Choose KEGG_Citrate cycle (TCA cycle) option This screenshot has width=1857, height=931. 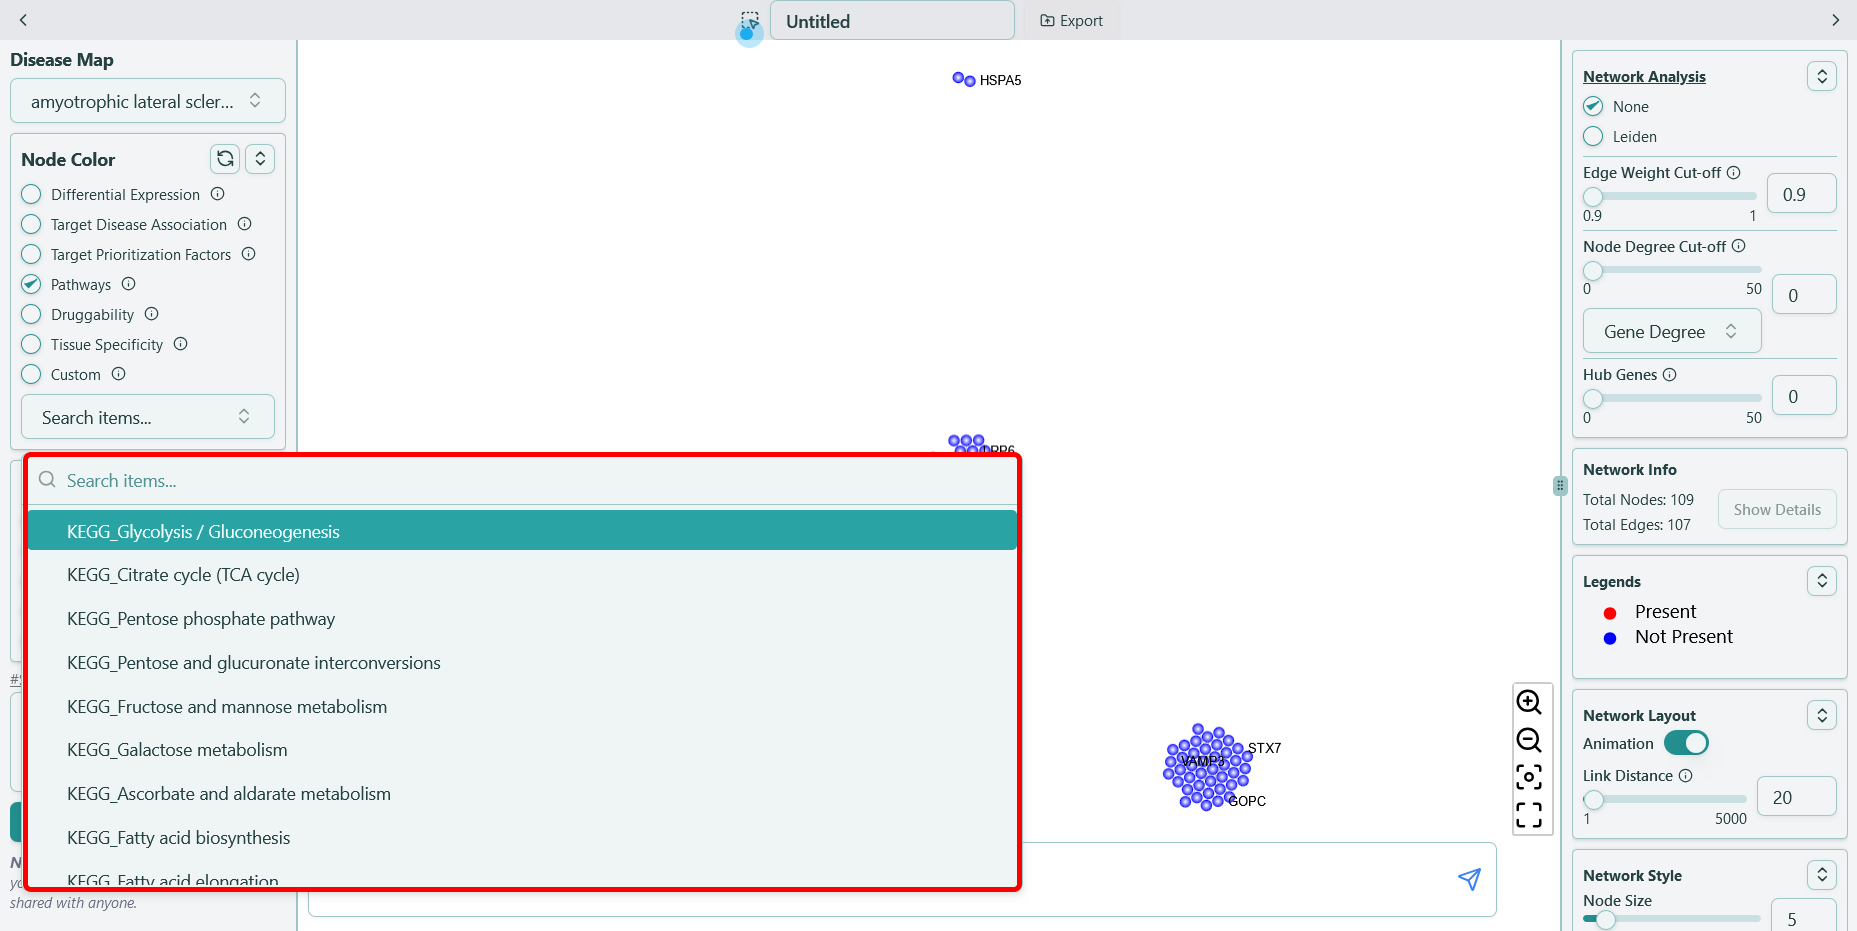(183, 575)
